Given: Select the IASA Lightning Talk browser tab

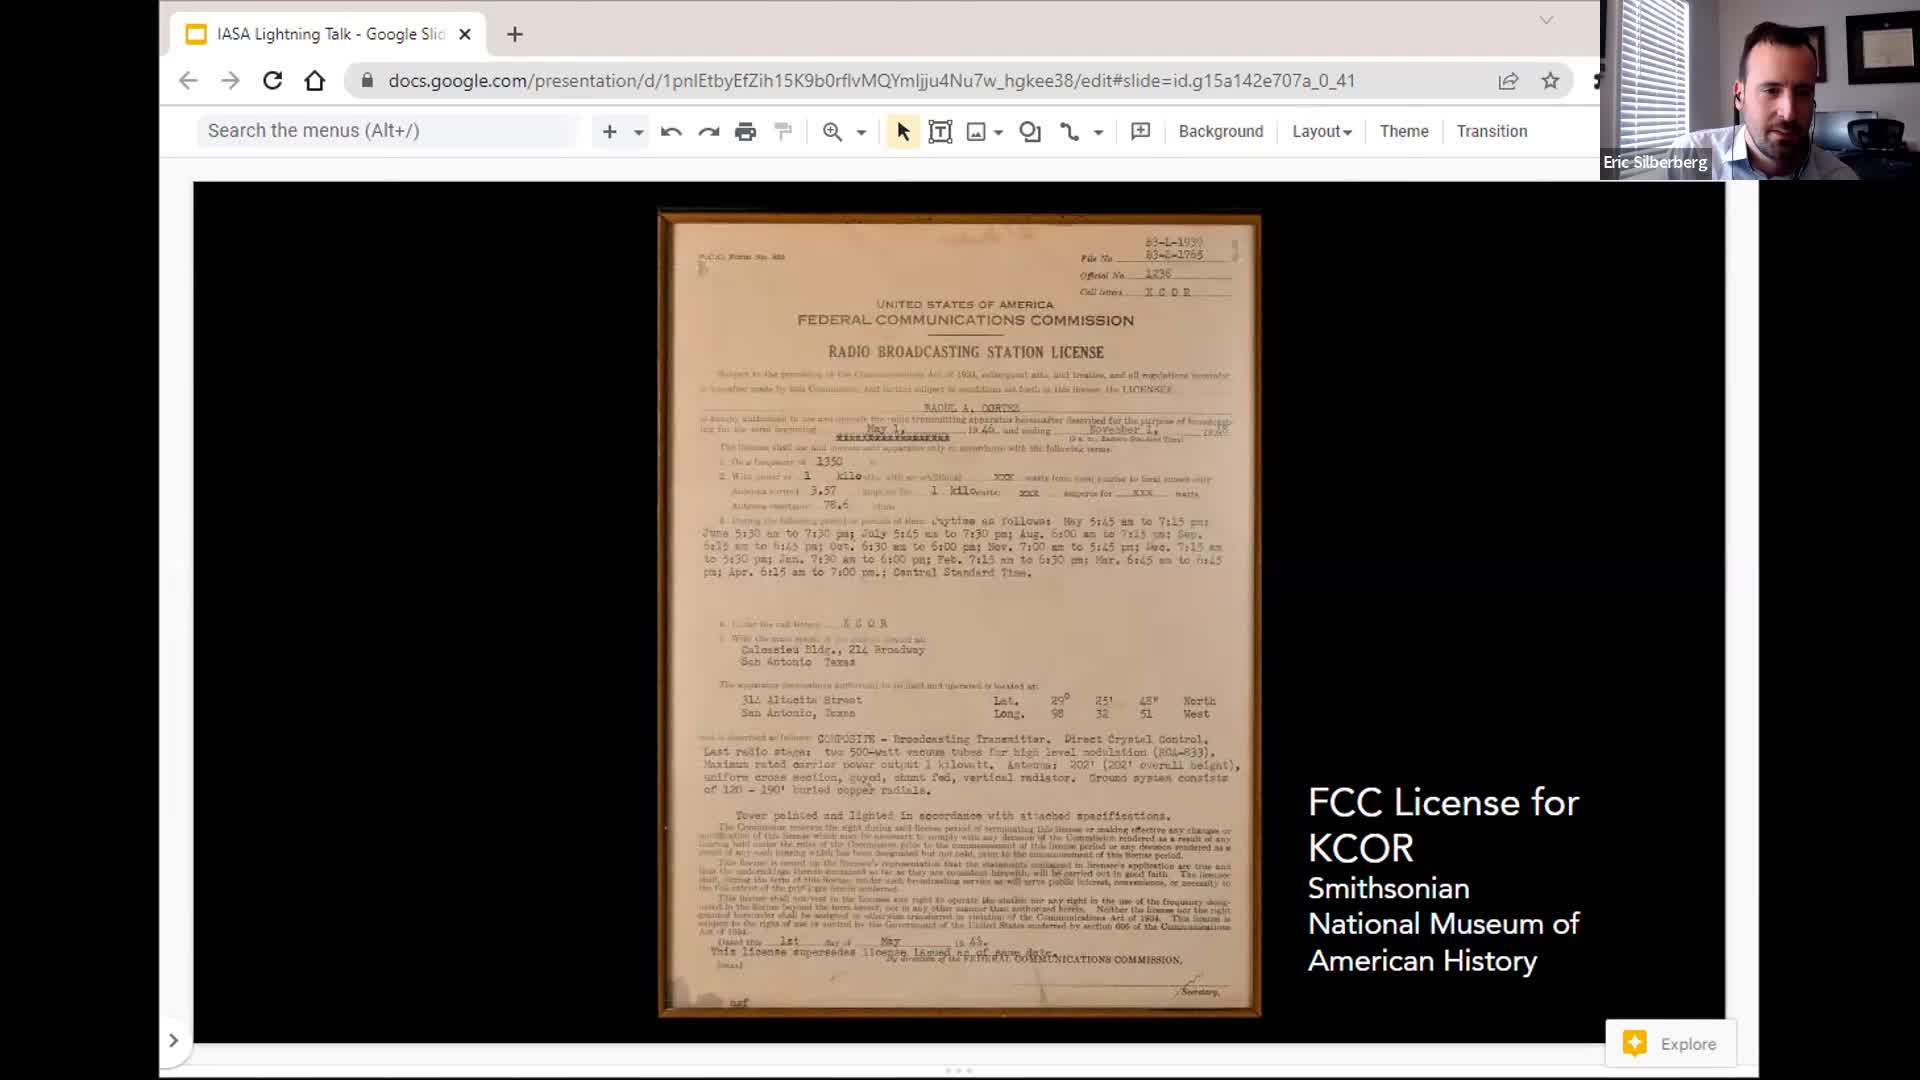Looking at the screenshot, I should pyautogui.click(x=328, y=34).
